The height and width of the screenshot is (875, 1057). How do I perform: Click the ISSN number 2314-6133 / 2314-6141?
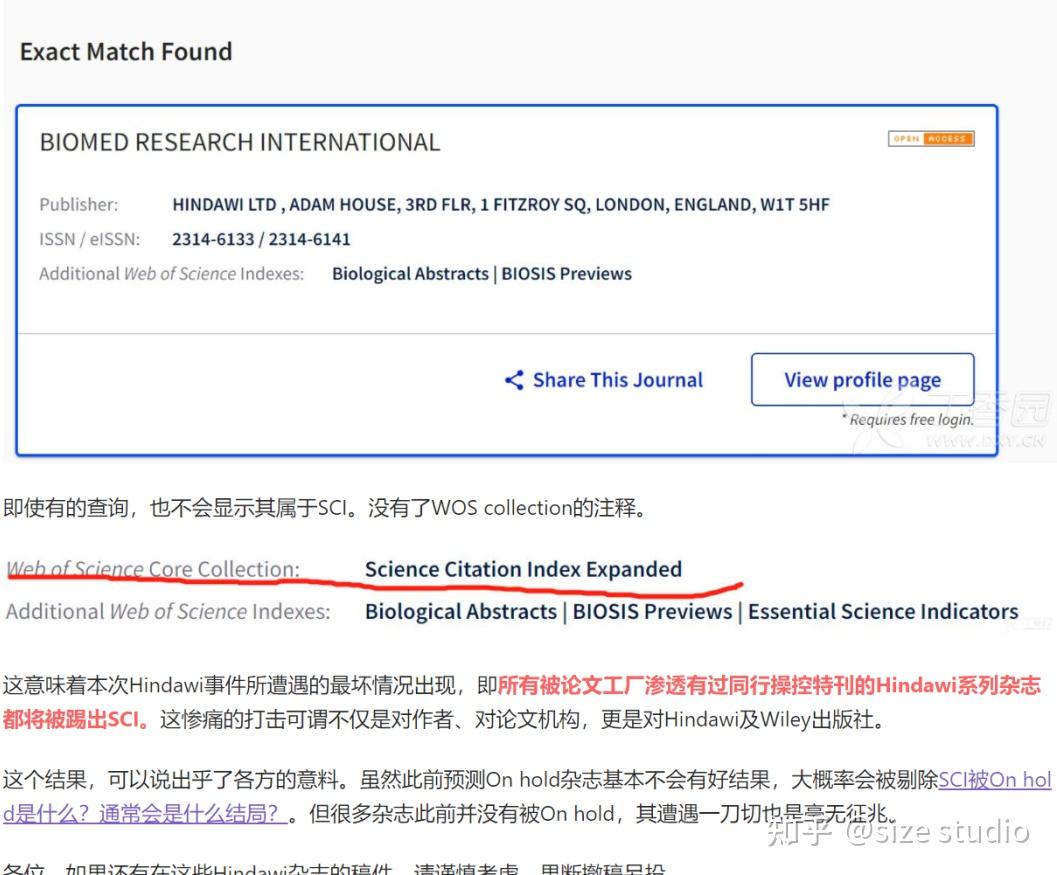262,239
